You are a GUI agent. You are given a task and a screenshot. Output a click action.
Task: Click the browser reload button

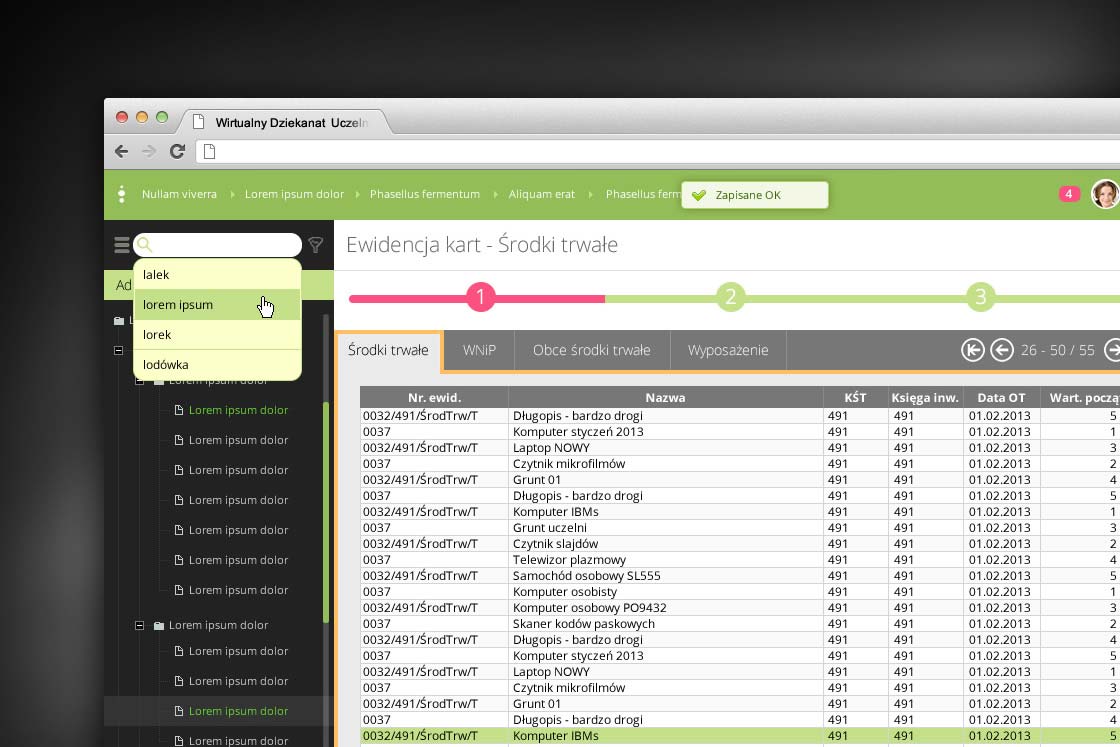pos(177,151)
